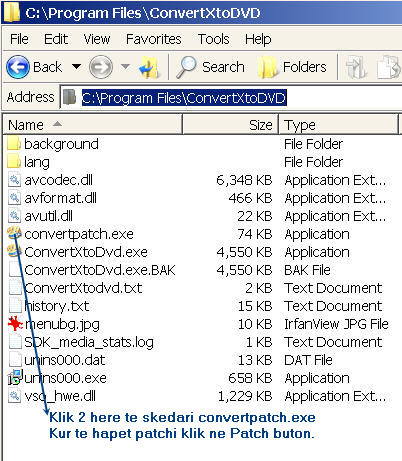
Task: Select the history.txt file
Action: 49,306
